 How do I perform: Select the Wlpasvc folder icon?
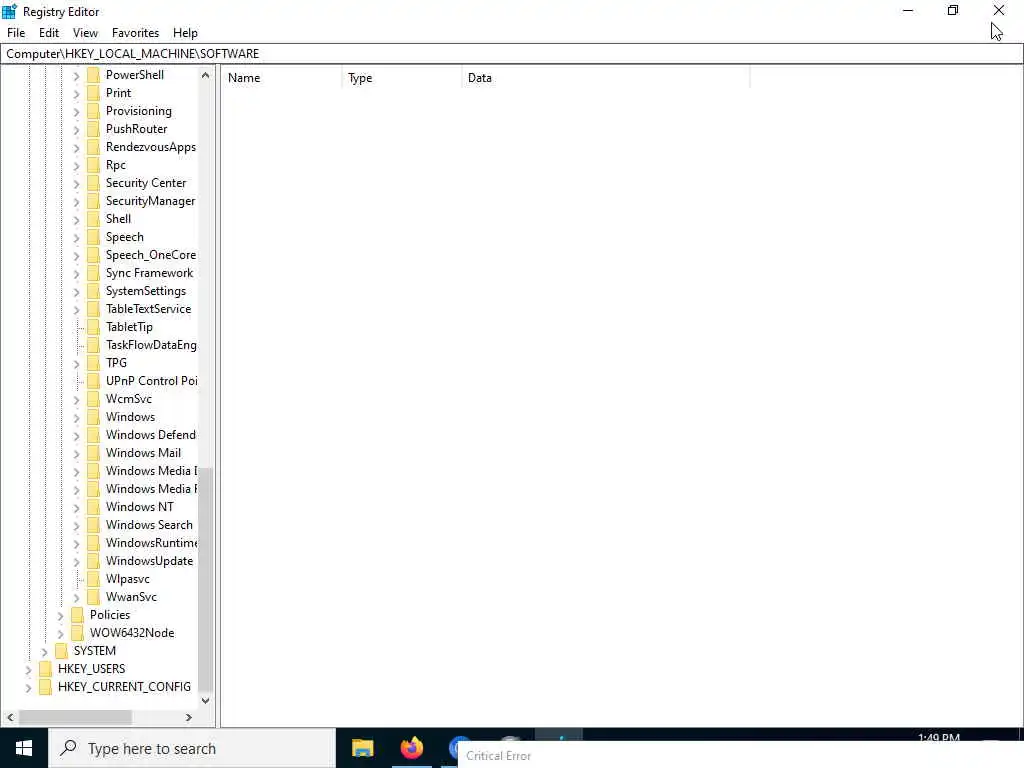(93, 579)
